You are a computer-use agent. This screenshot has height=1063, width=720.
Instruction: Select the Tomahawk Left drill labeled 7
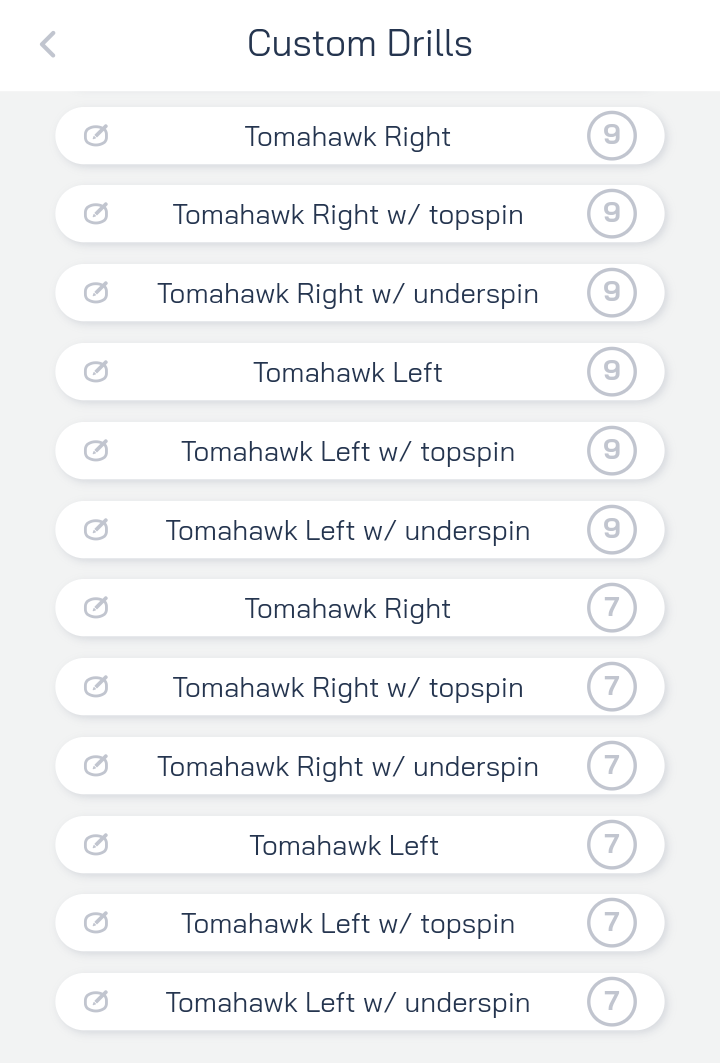pos(359,845)
